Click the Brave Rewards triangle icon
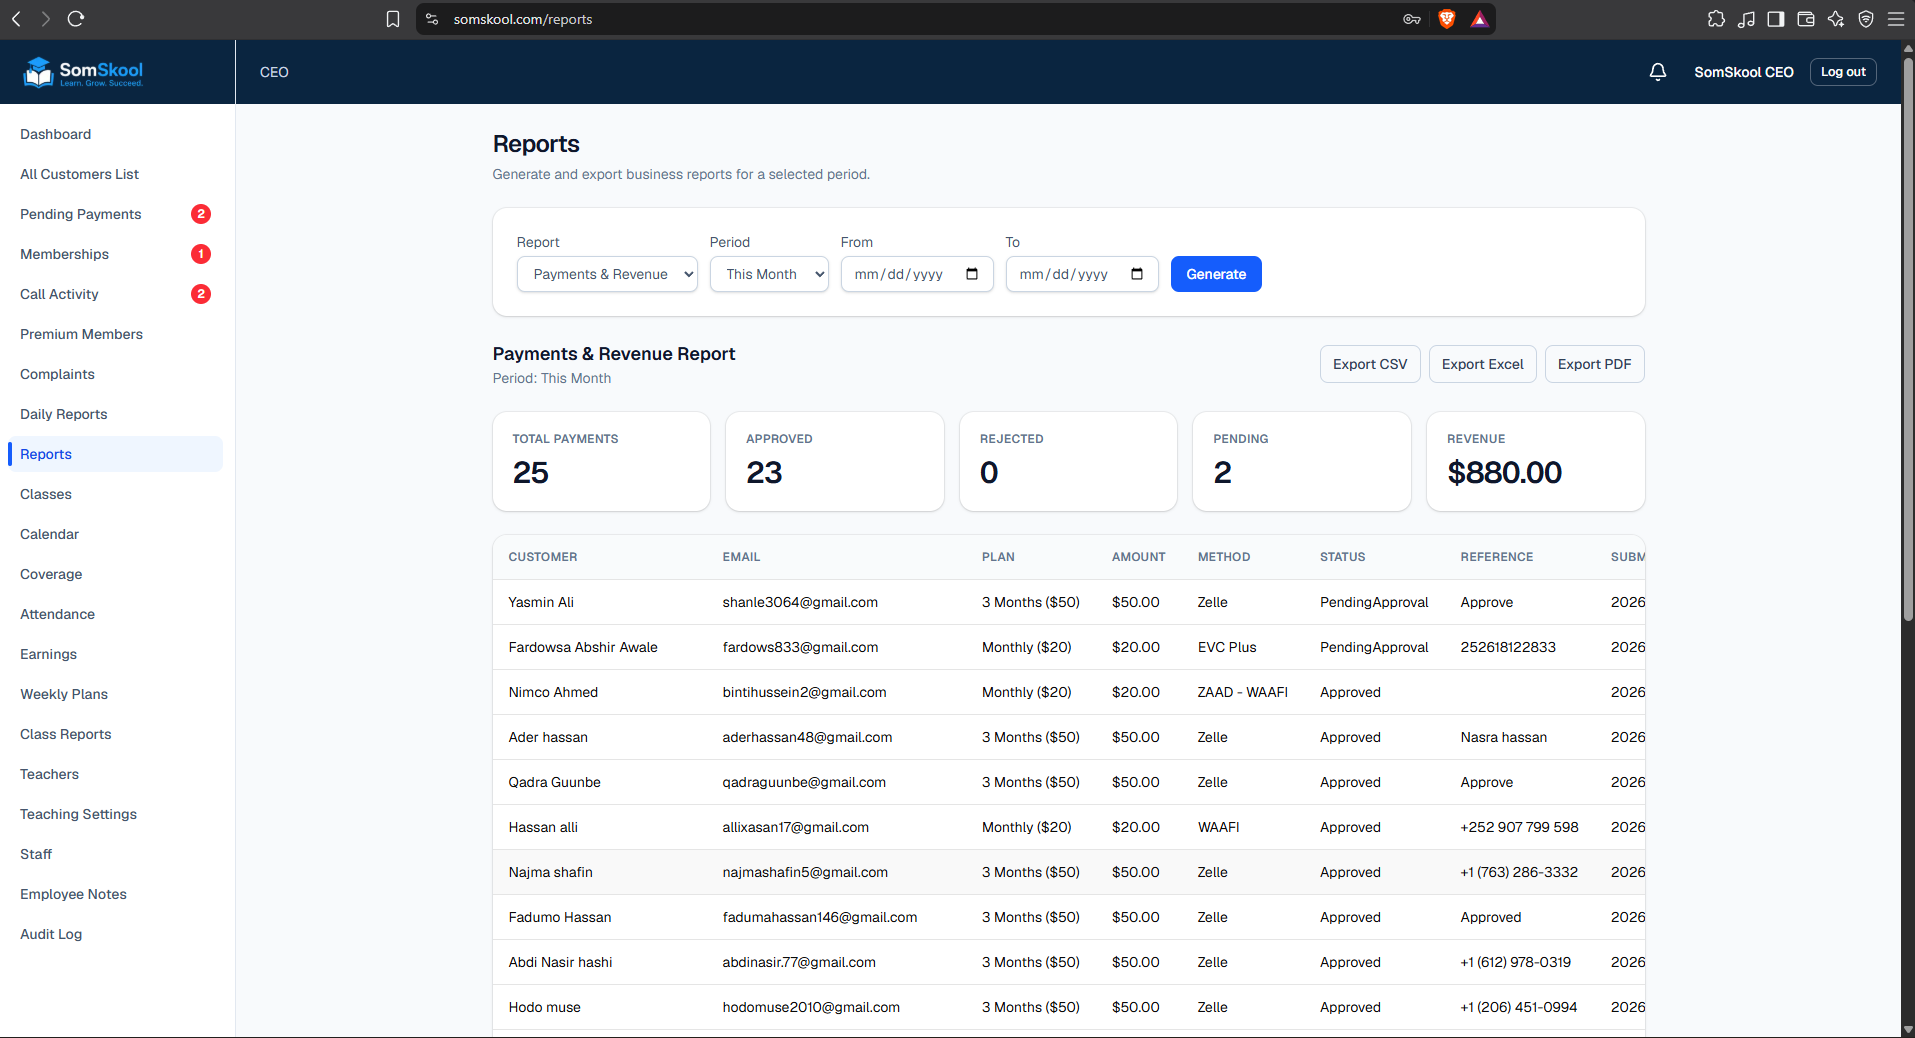The image size is (1915, 1038). tap(1479, 19)
